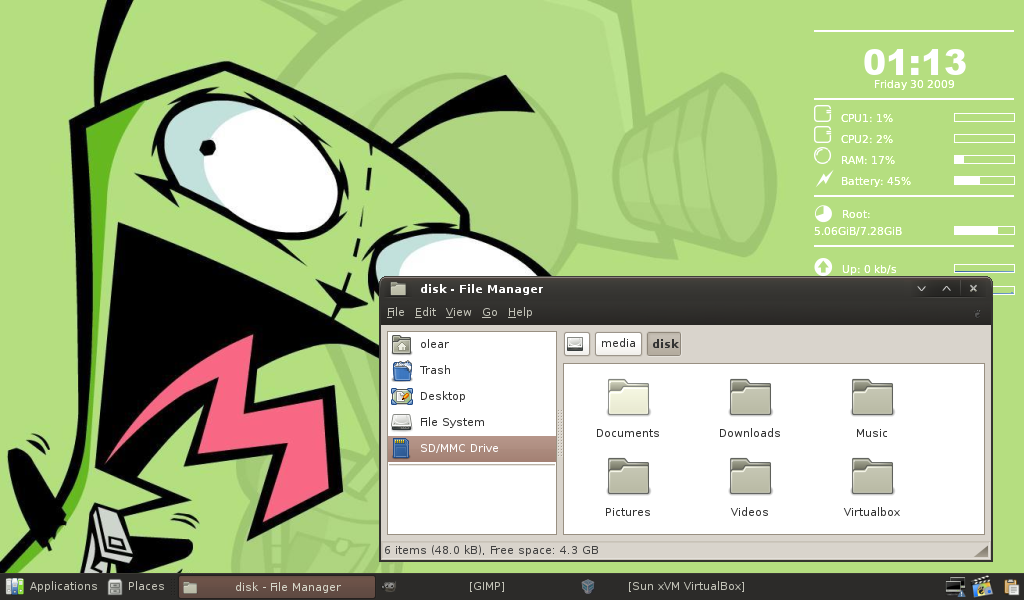1024x600 pixels.
Task: Click the disk path button
Action: [x=664, y=344]
